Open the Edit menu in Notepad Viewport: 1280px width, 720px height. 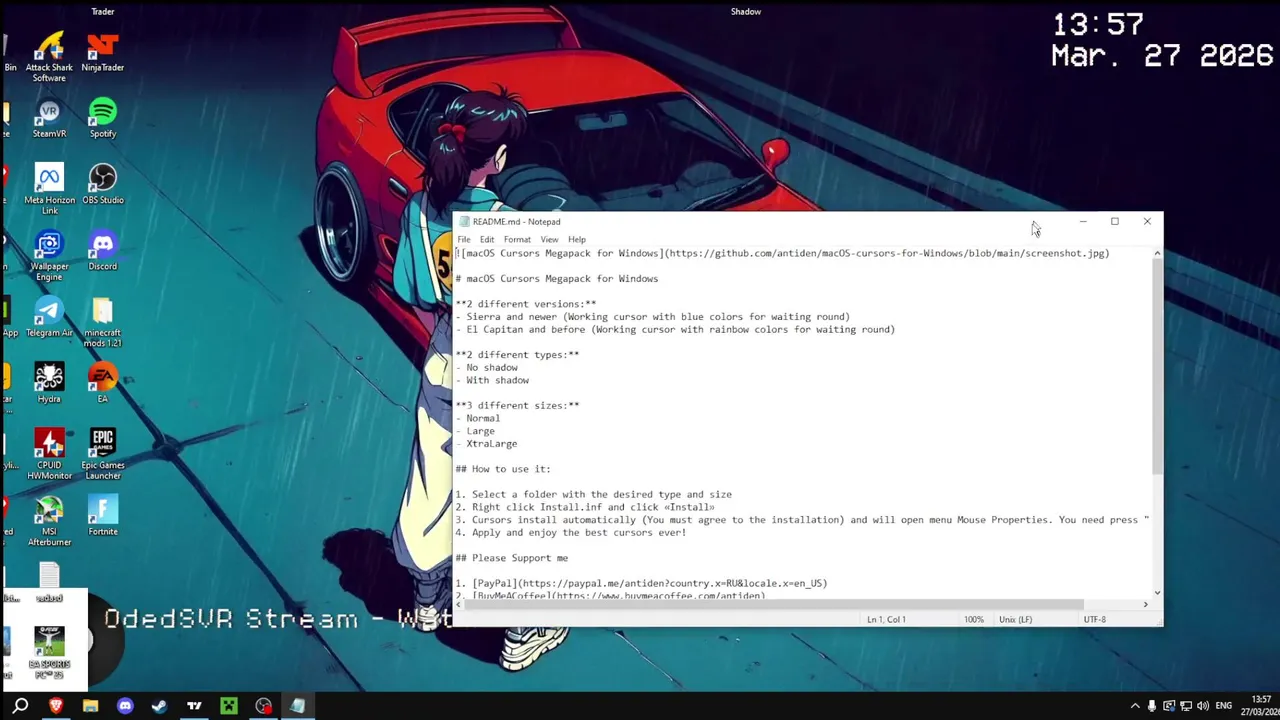pyautogui.click(x=487, y=239)
